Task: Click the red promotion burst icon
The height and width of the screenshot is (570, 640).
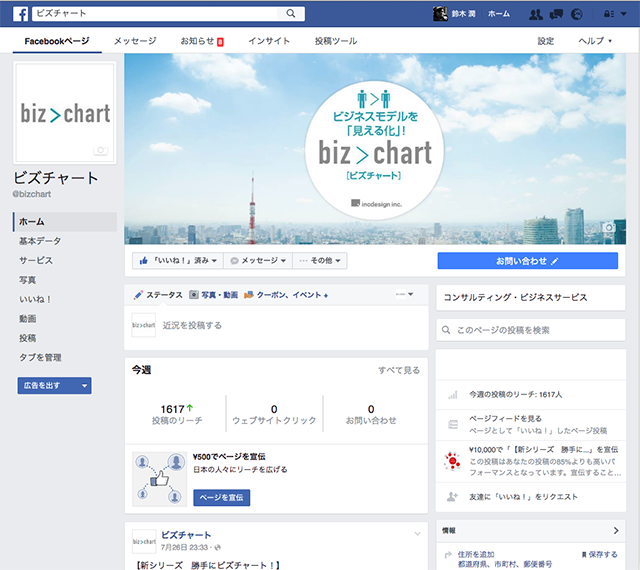Action: pyautogui.click(x=453, y=461)
